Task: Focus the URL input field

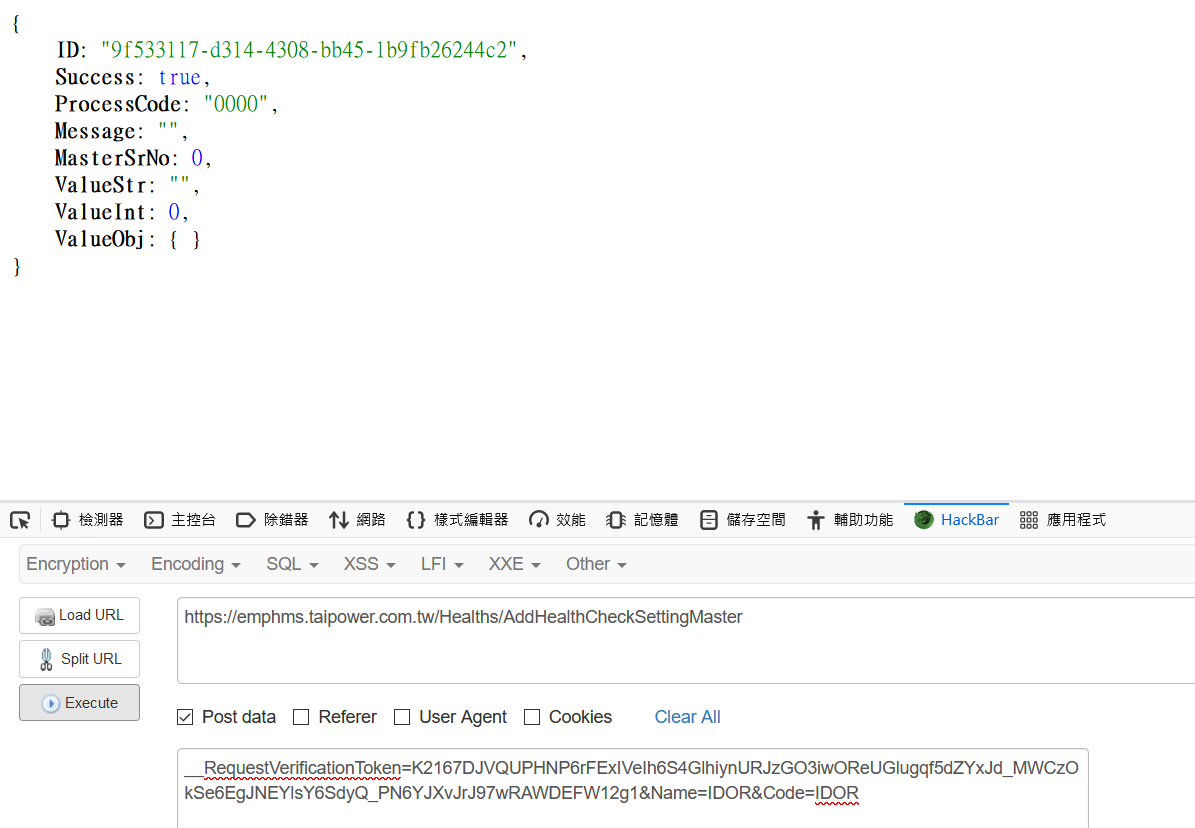Action: 686,640
